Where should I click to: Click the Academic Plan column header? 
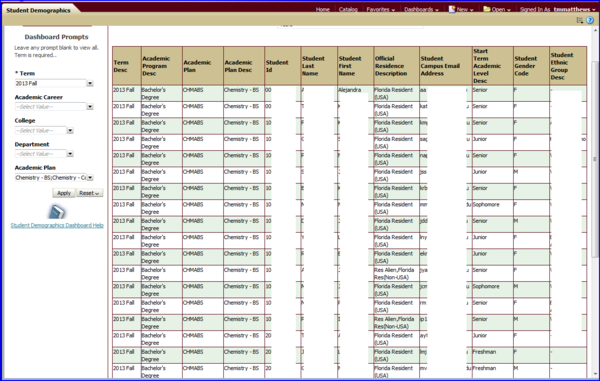(203, 66)
